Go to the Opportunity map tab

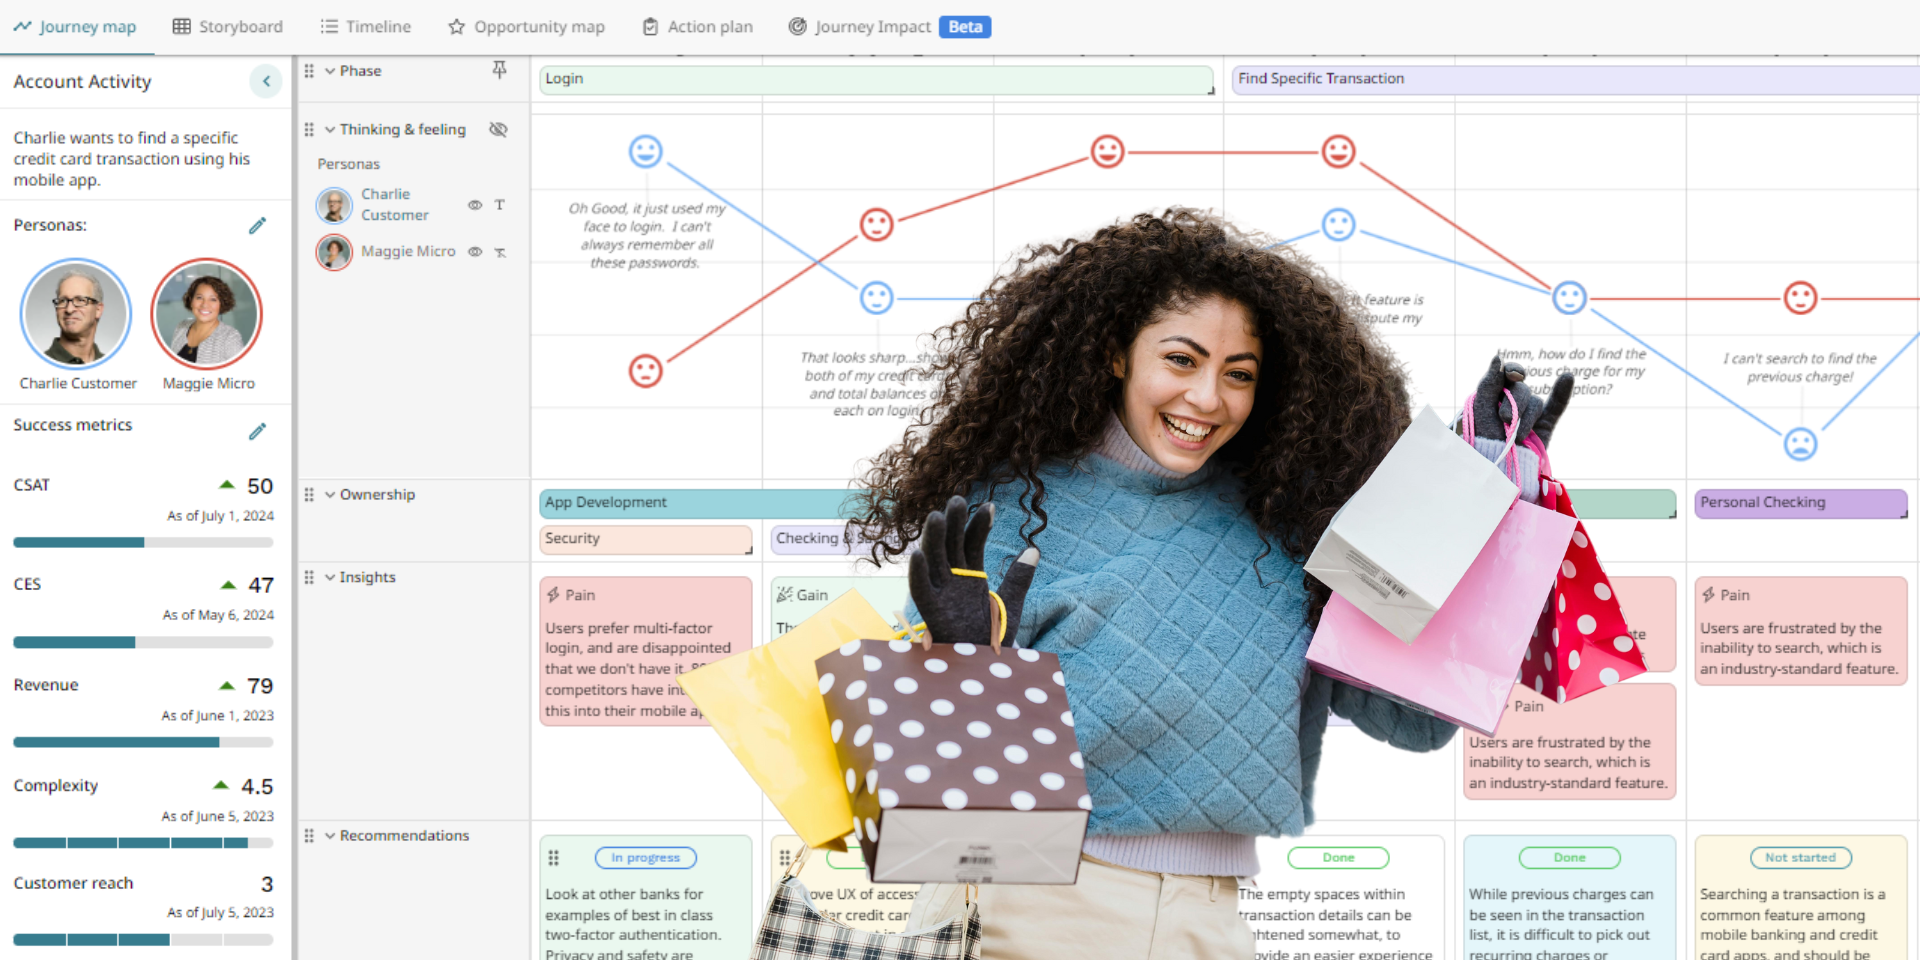click(x=527, y=27)
